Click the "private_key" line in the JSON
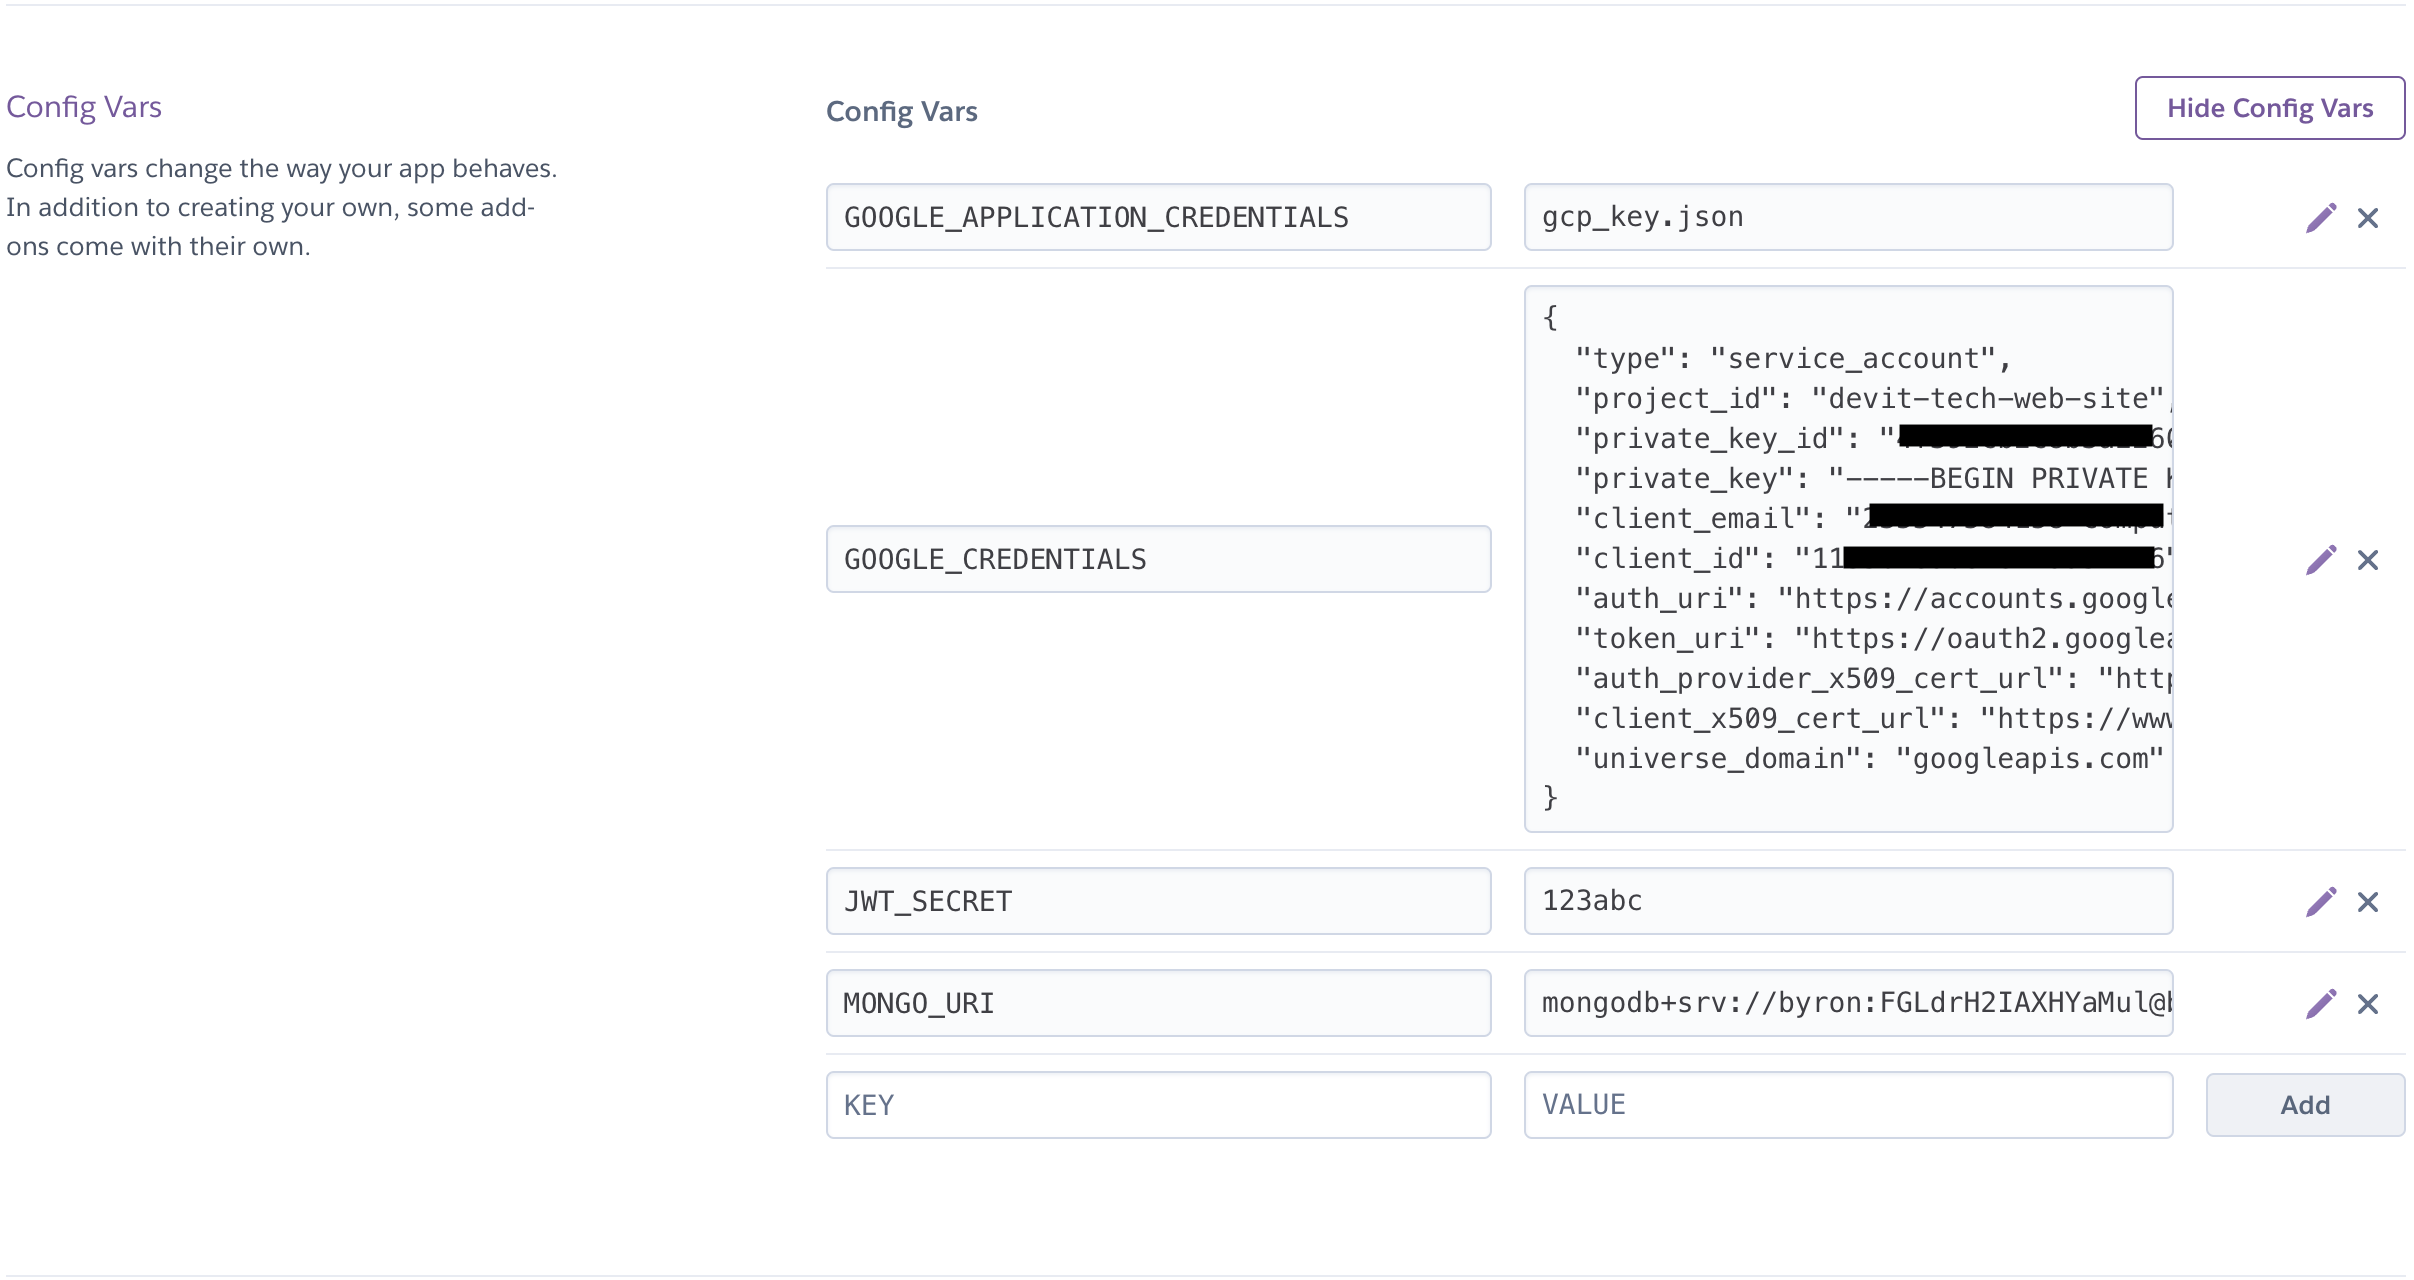This screenshot has width=2414, height=1280. coord(1872,479)
